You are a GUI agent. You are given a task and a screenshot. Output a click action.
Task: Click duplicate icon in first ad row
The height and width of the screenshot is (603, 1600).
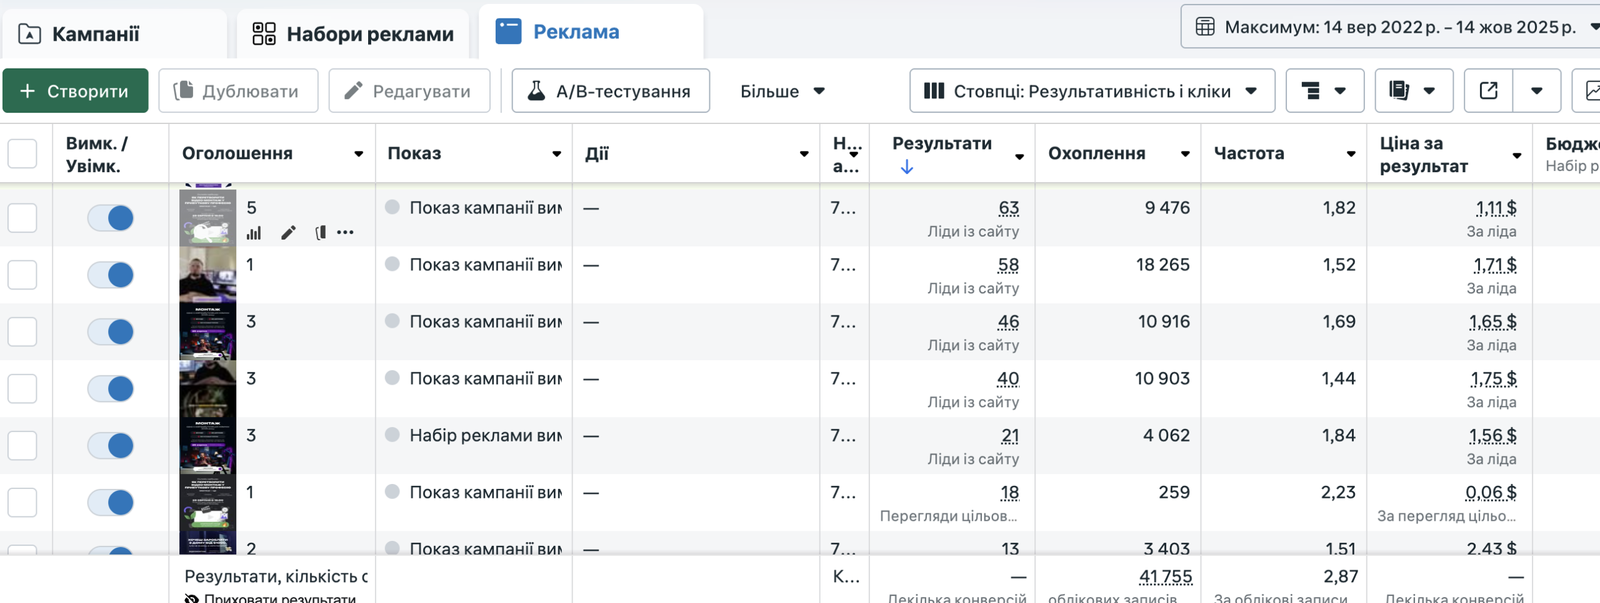tap(320, 233)
